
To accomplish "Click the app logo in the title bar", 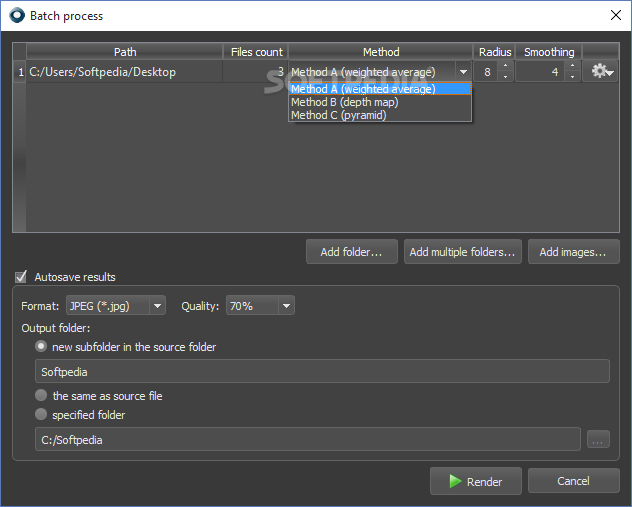I will point(17,16).
